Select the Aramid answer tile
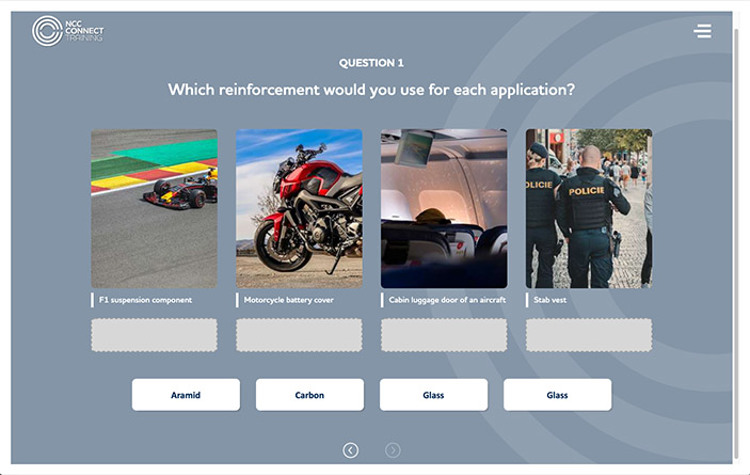This screenshot has width=750, height=475. (186, 395)
